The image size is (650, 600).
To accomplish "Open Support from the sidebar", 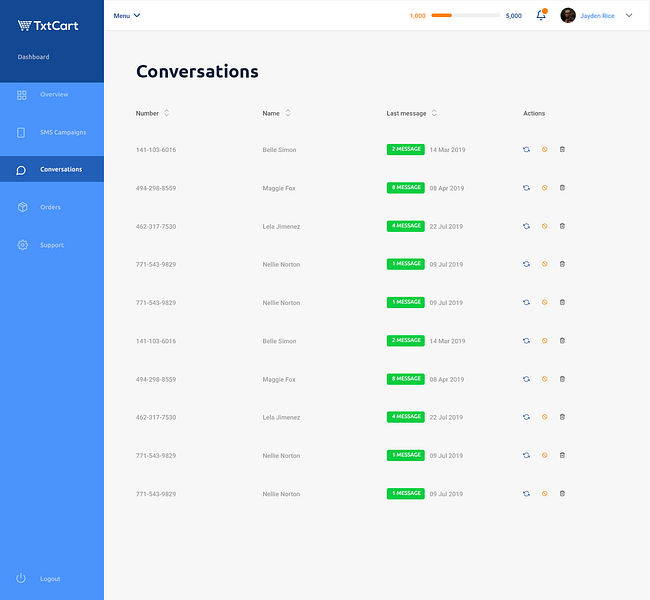I will tap(52, 245).
